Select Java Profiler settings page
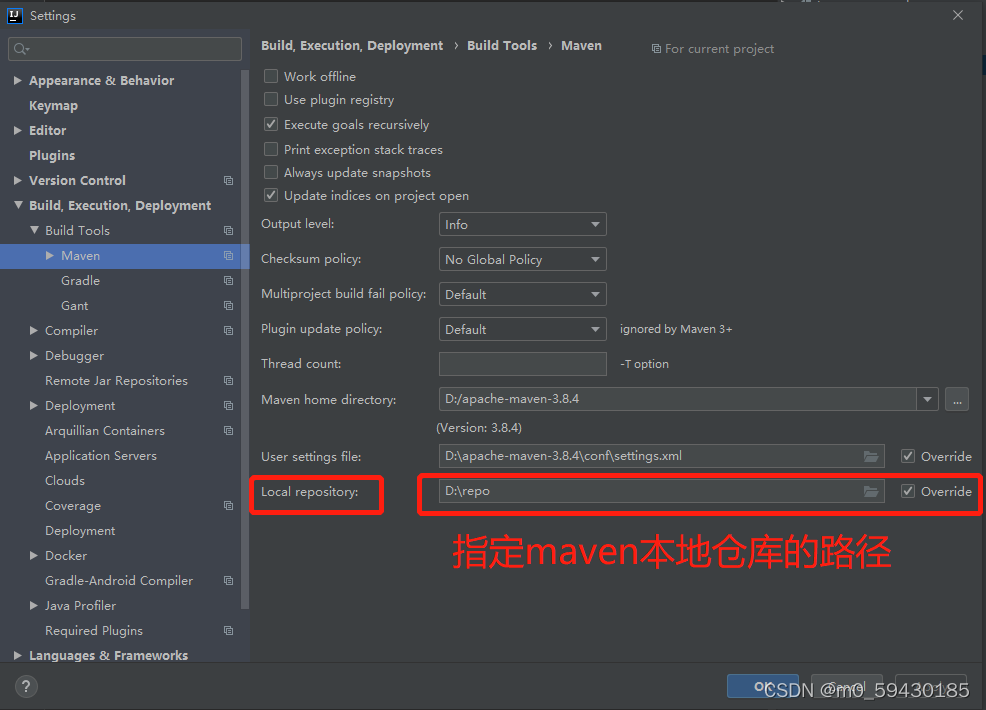The width and height of the screenshot is (986, 710). (80, 606)
